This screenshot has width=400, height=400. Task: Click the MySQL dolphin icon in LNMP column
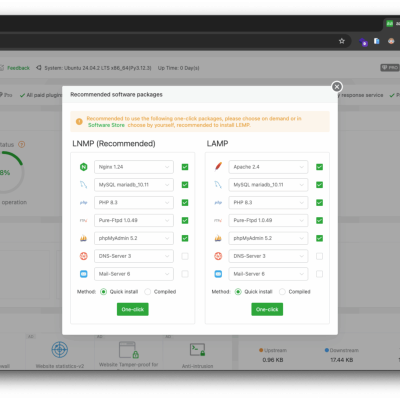click(x=84, y=185)
